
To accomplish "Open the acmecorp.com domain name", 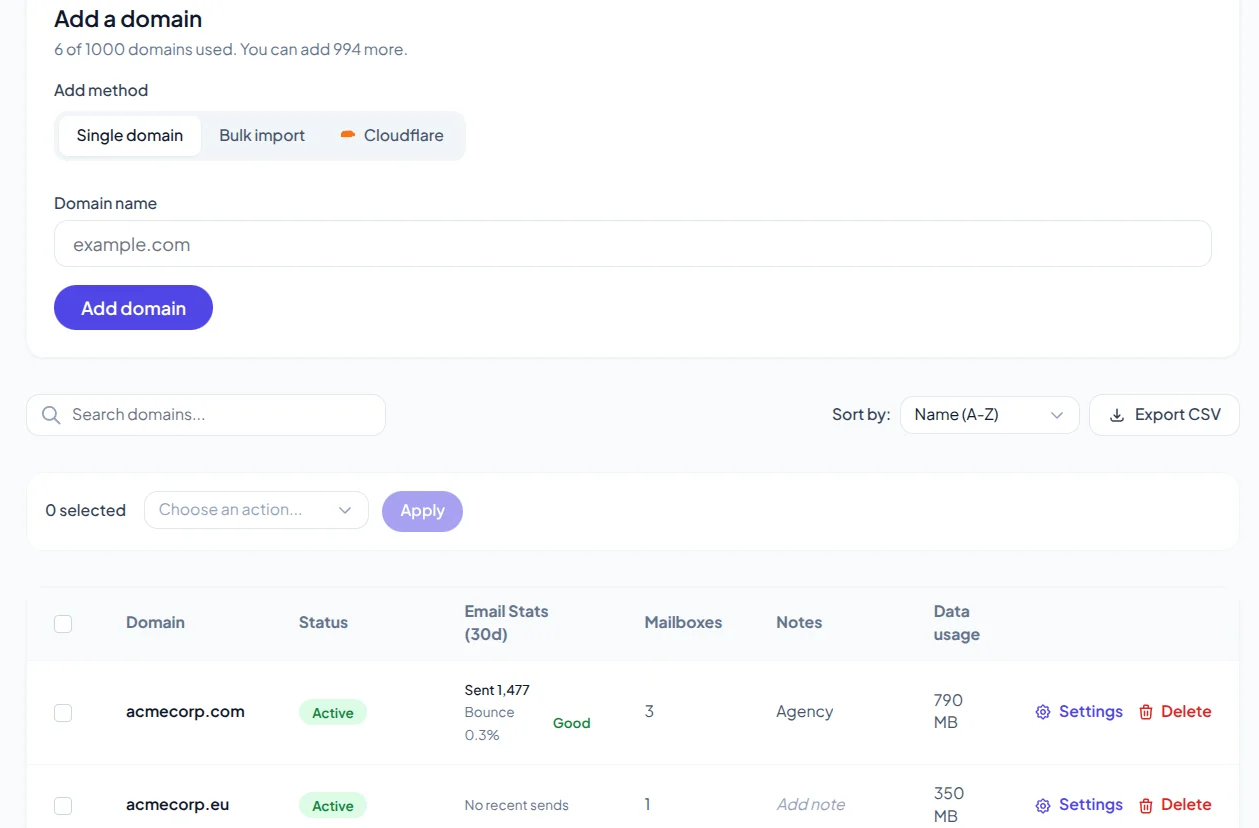I will pyautogui.click(x=185, y=712).
